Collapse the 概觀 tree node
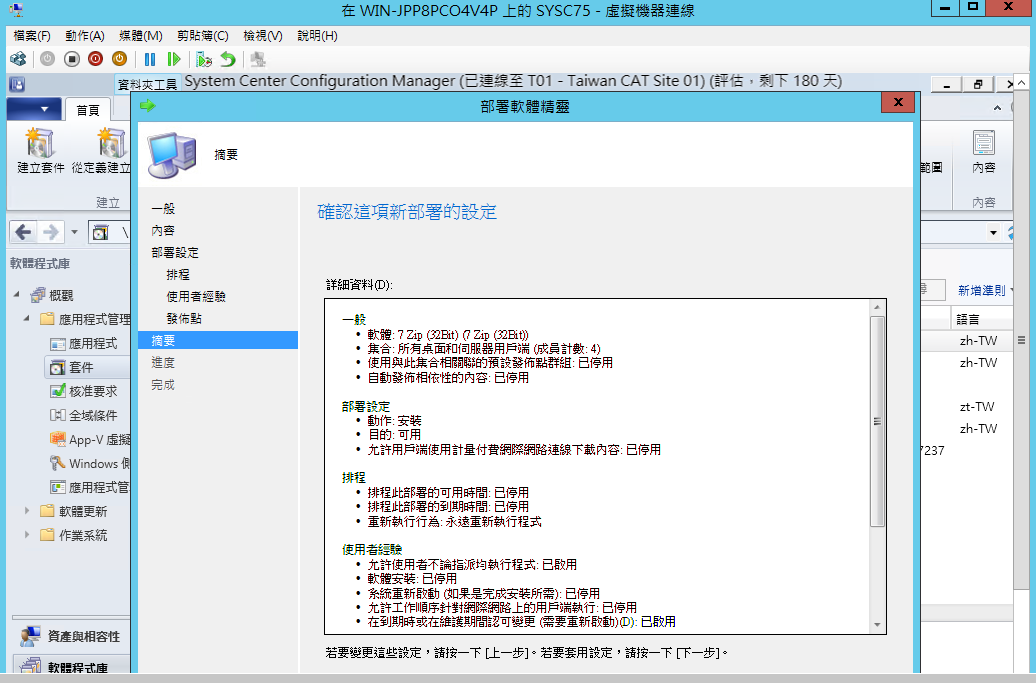The width and height of the screenshot is (1036, 683). pos(17,295)
